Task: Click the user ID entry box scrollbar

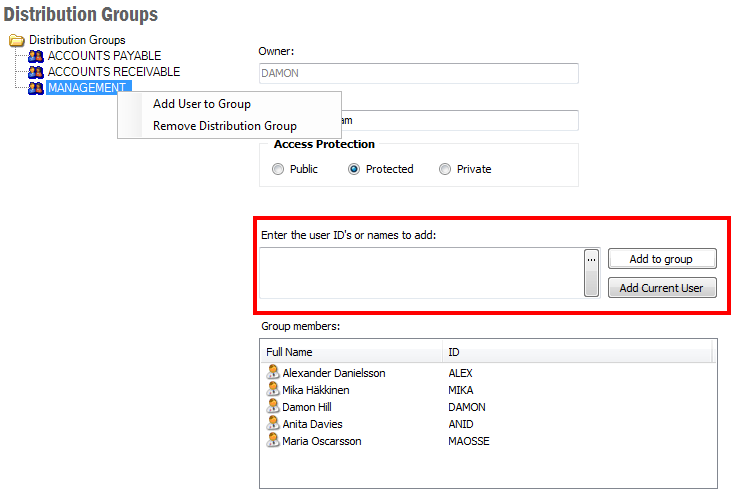Action: (591, 282)
